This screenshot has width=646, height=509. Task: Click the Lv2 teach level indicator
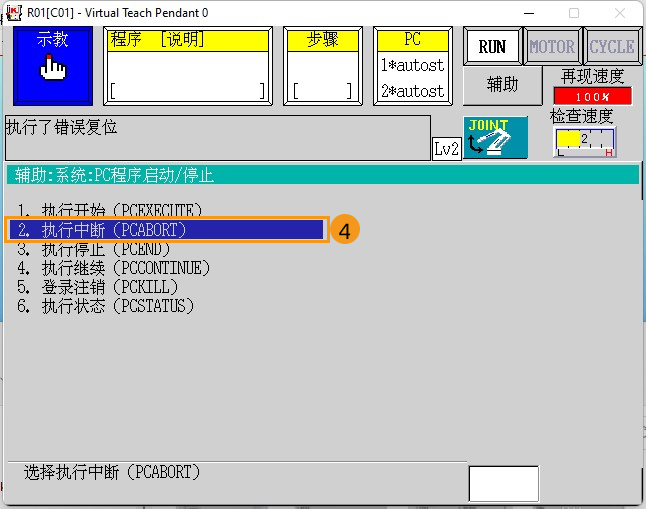[447, 149]
